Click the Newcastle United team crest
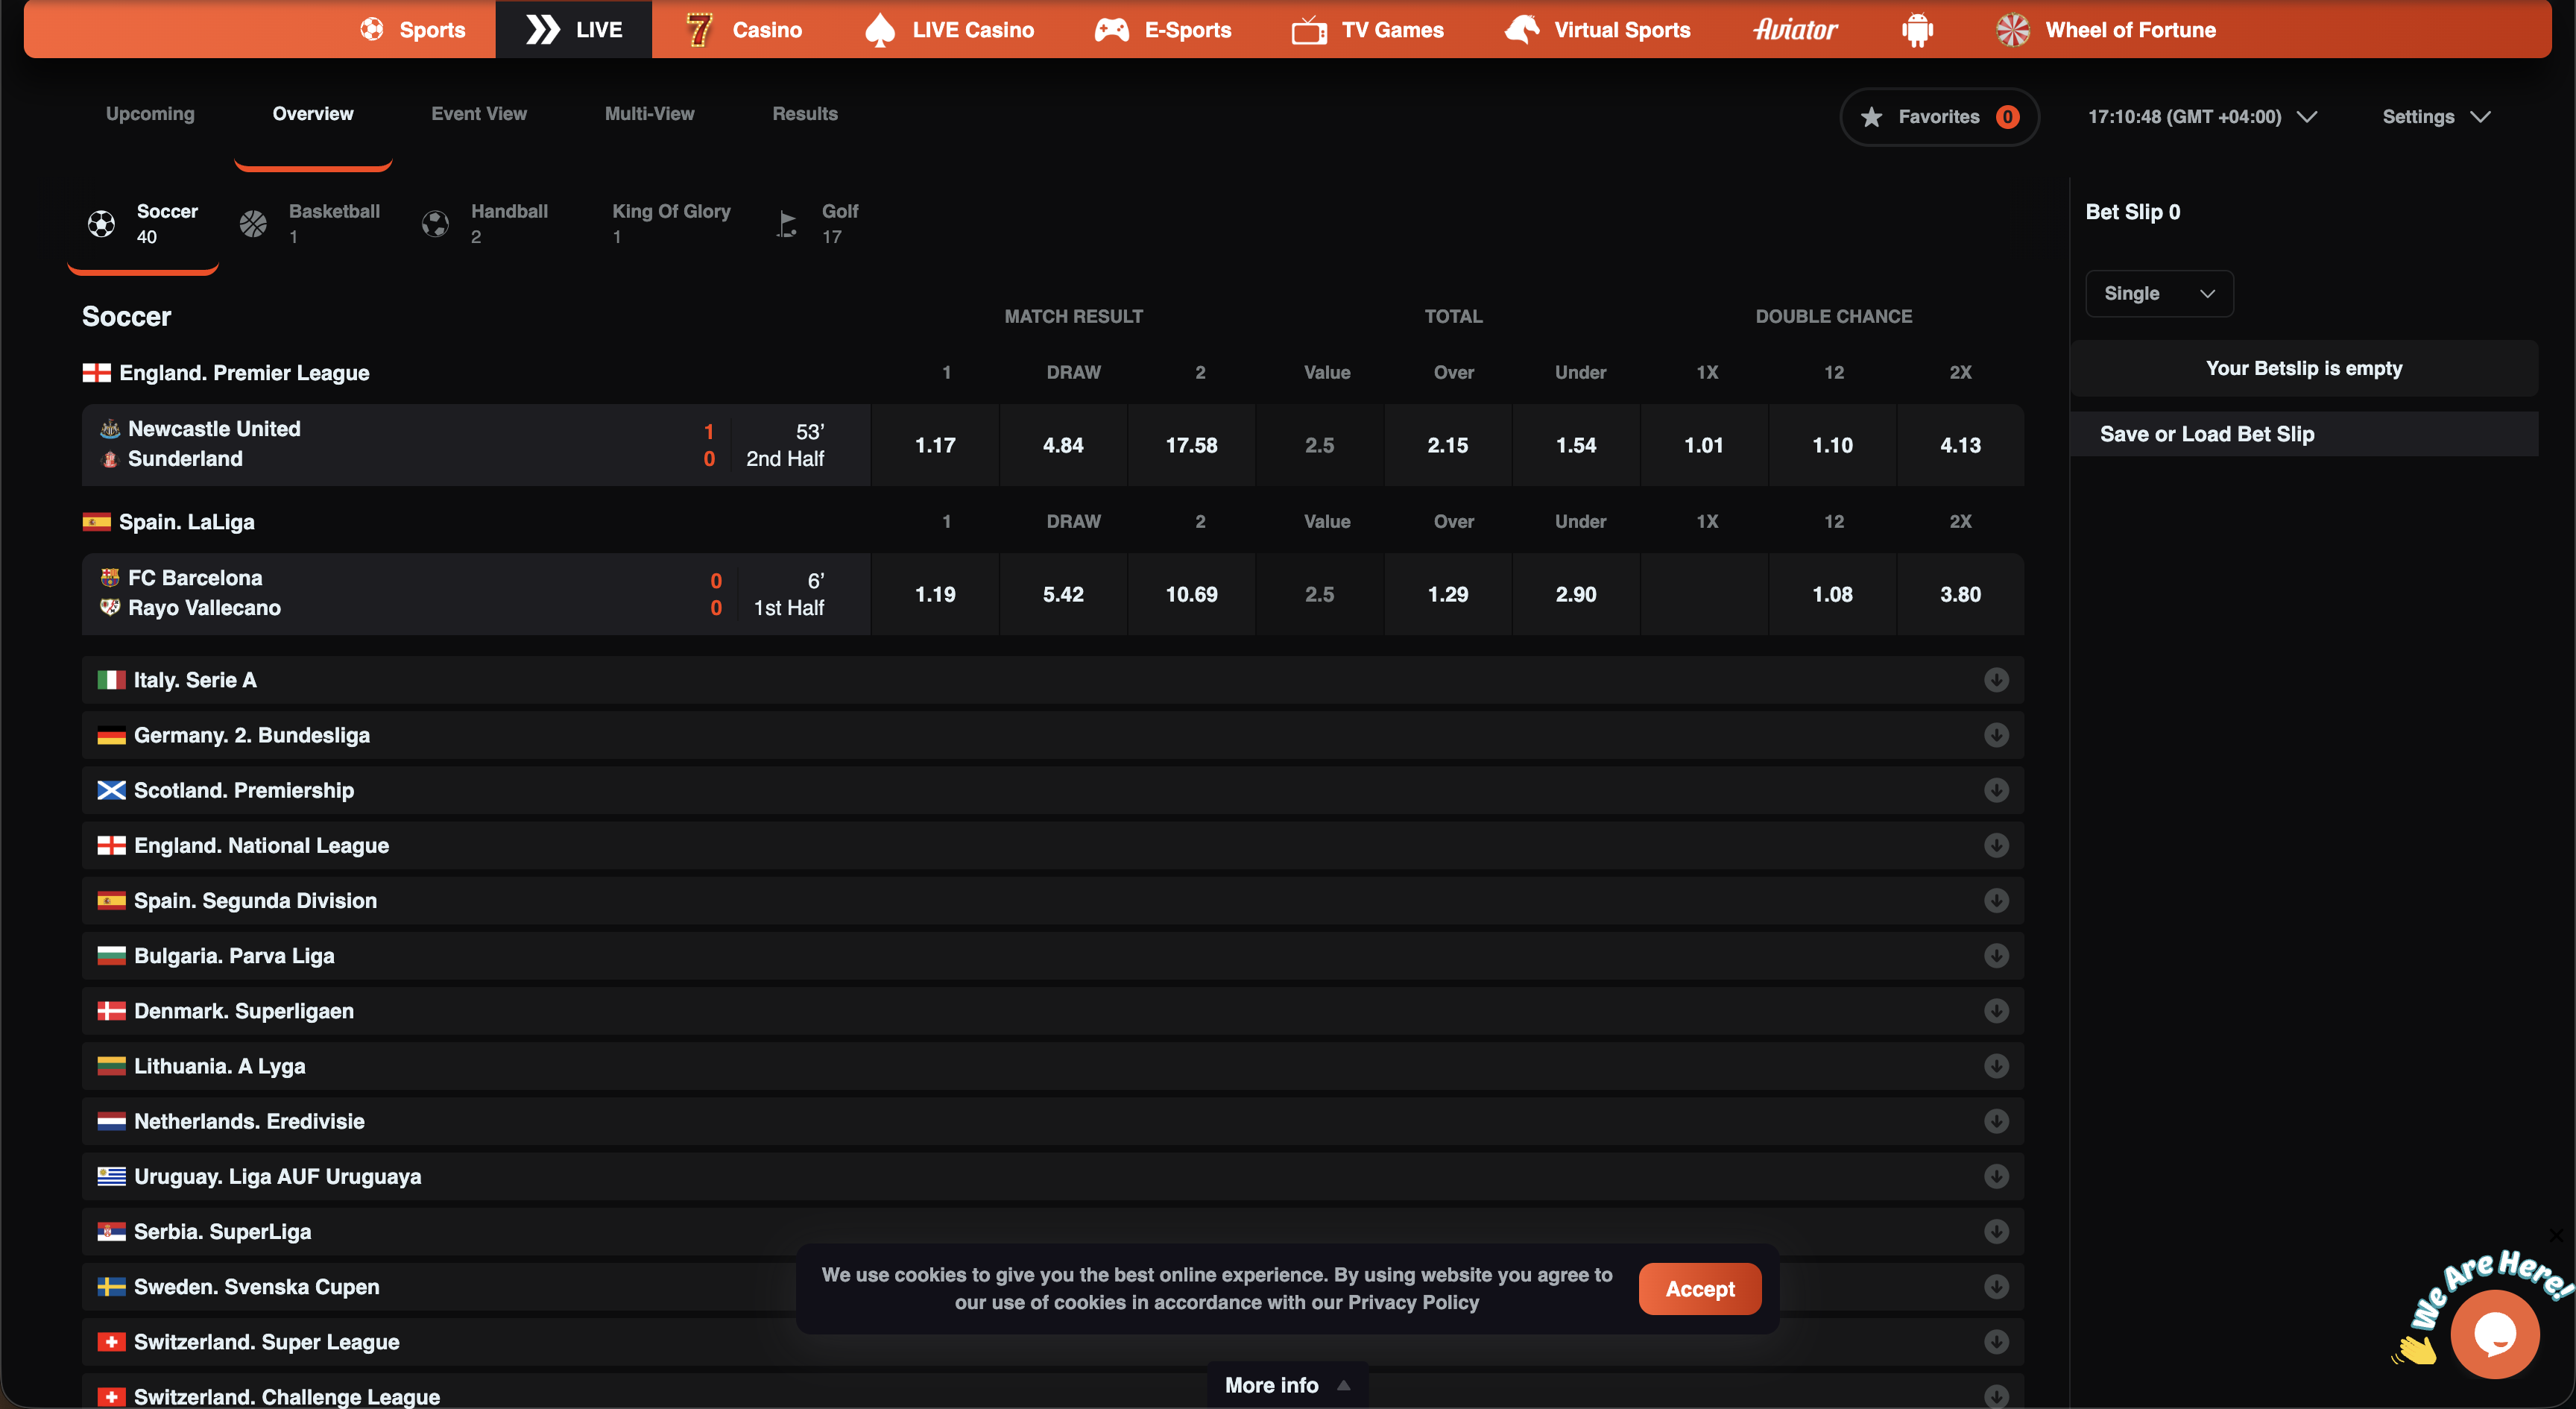 point(110,429)
